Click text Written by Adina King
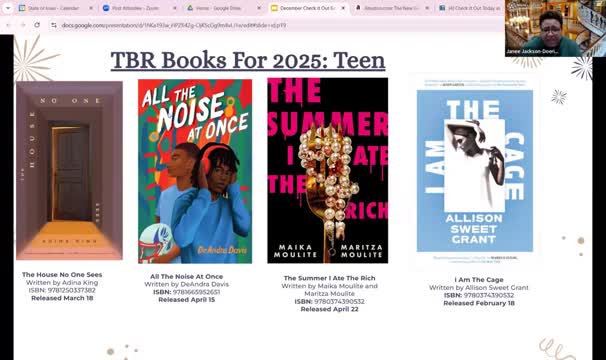The image size is (606, 360). pos(62,283)
